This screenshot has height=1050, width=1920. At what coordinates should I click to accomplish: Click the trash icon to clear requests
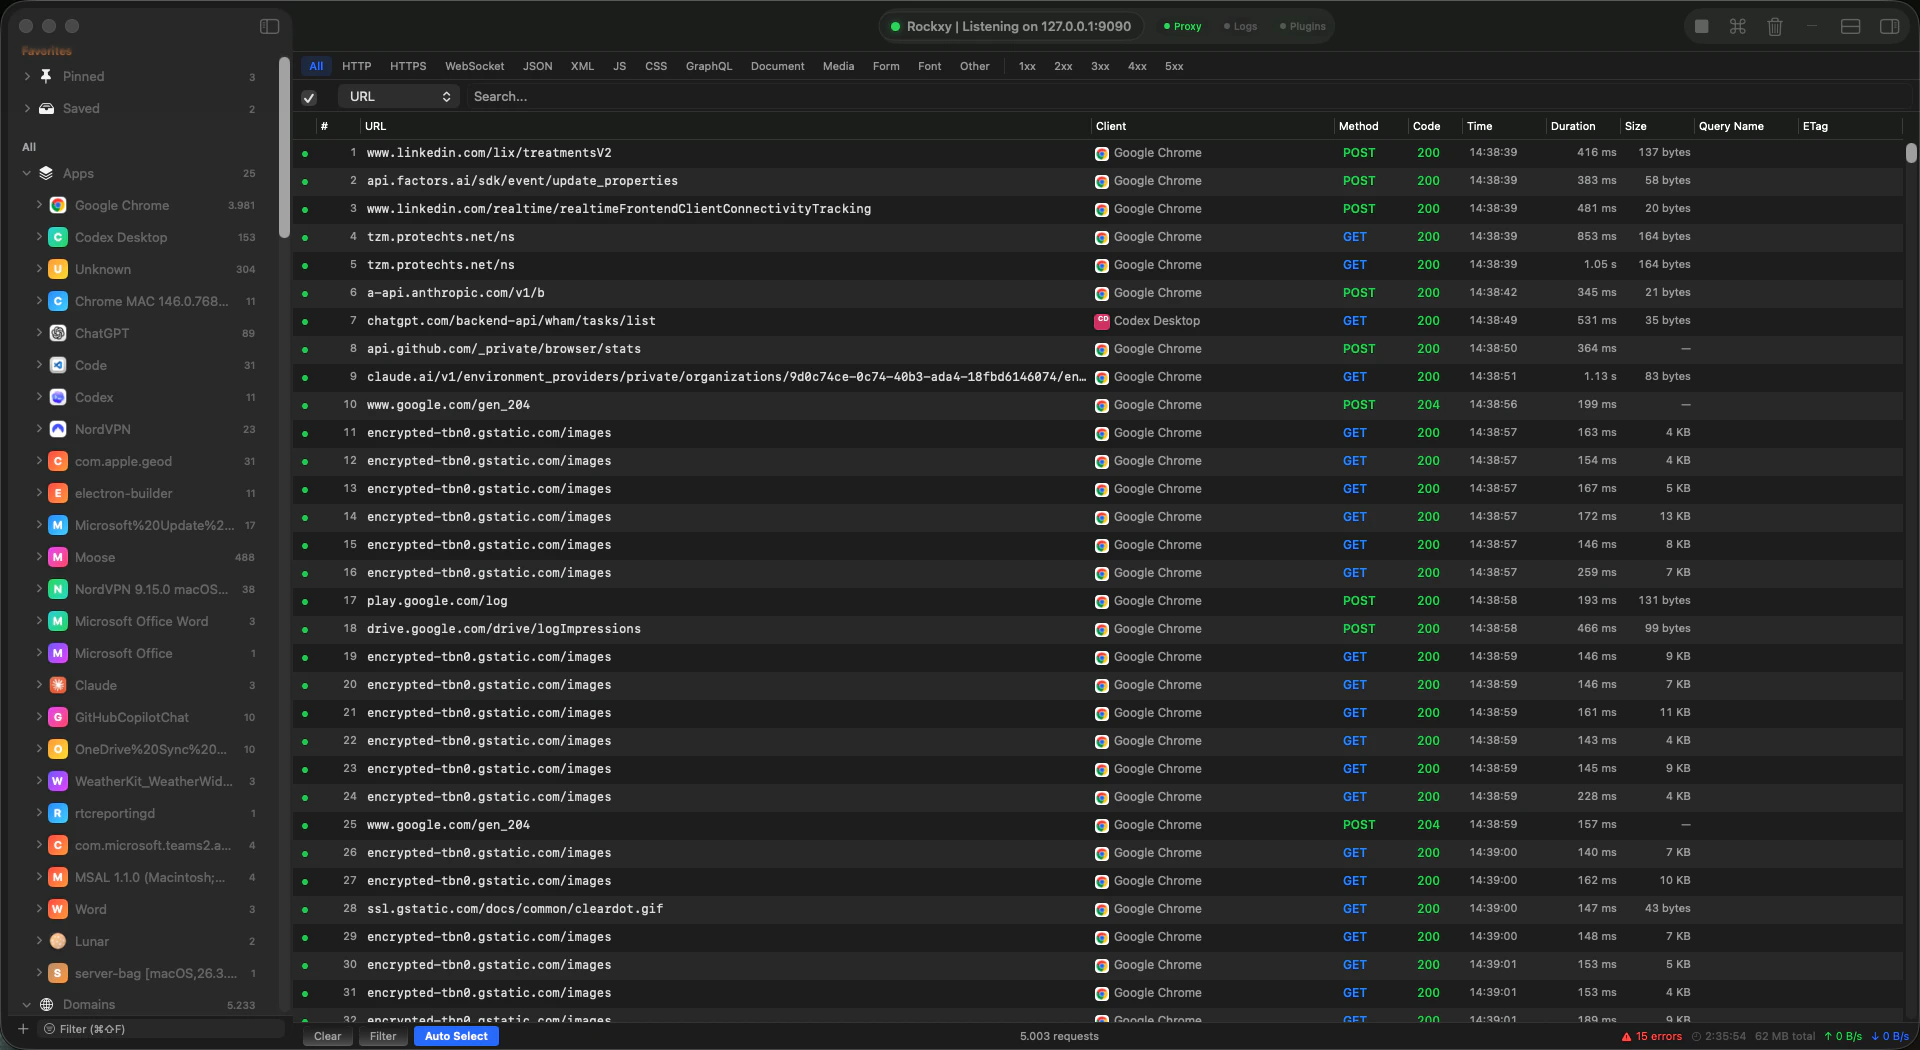(x=1775, y=26)
